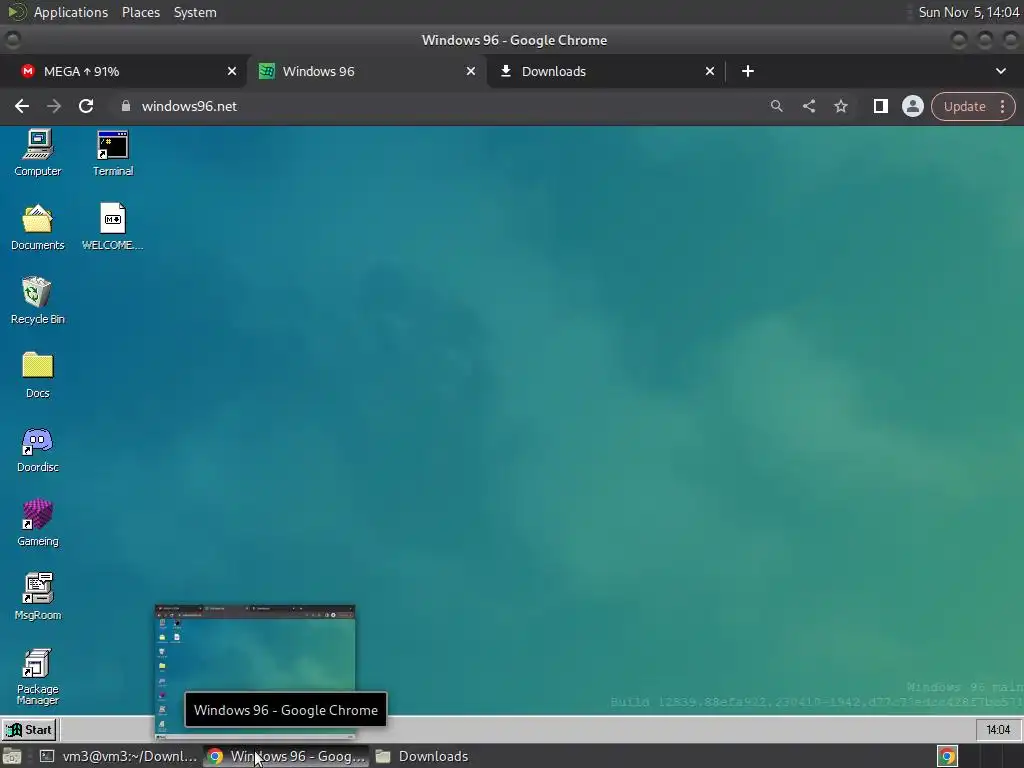Click the Chrome tray icon in bottom panel
The width and height of the screenshot is (1024, 768).
point(947,756)
